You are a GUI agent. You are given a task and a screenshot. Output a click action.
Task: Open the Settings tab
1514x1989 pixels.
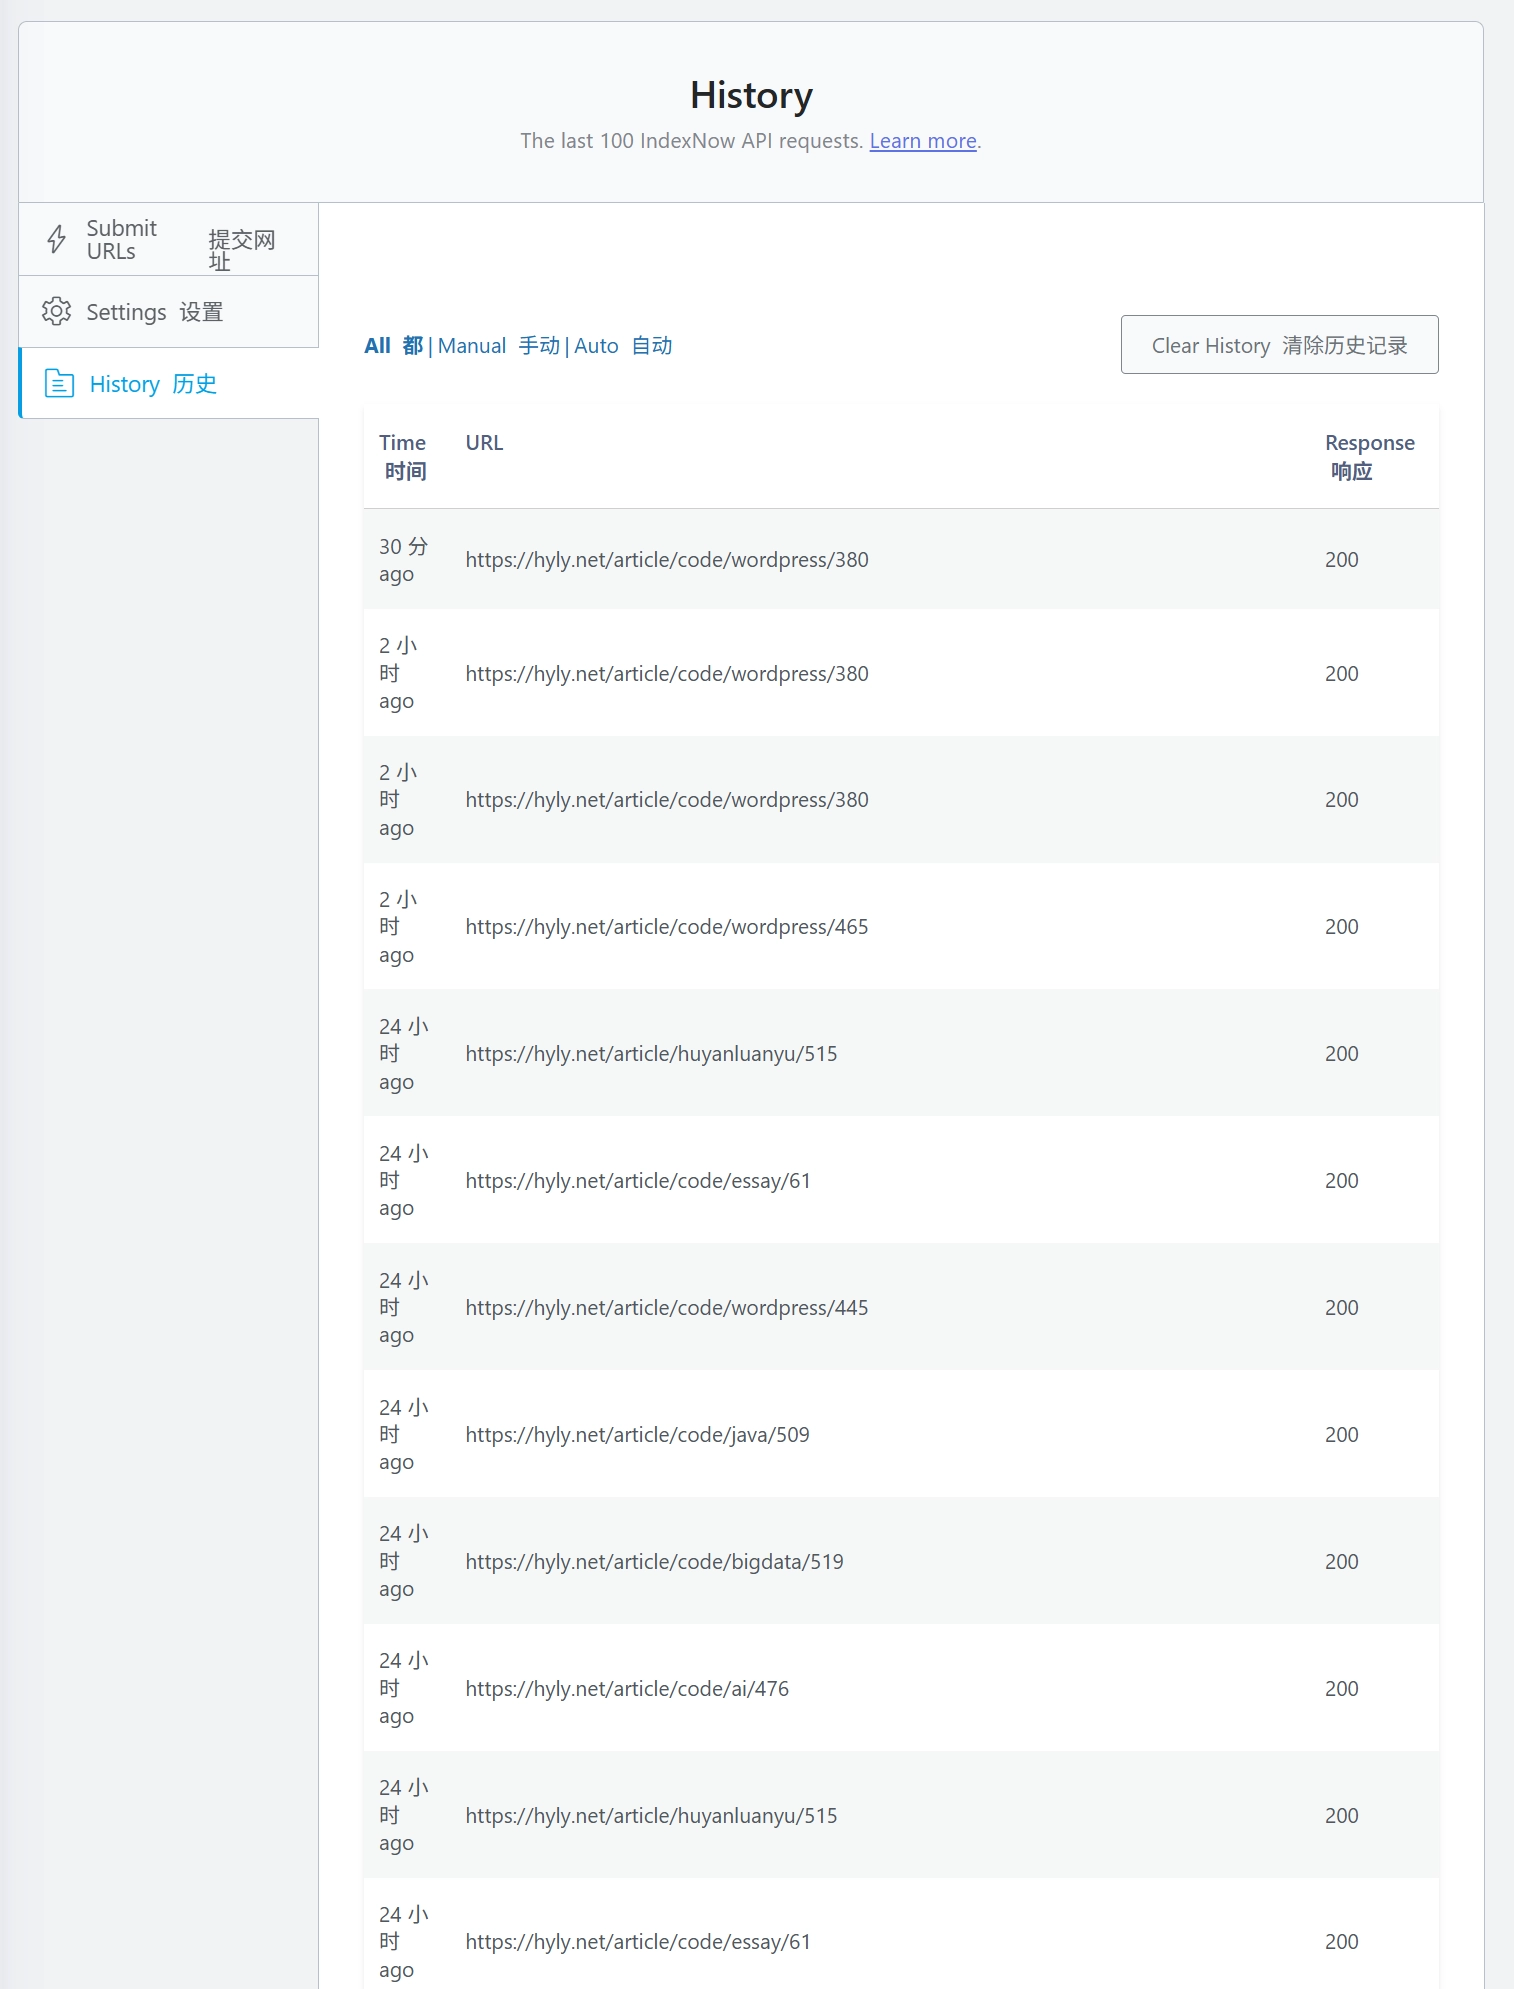pos(168,312)
